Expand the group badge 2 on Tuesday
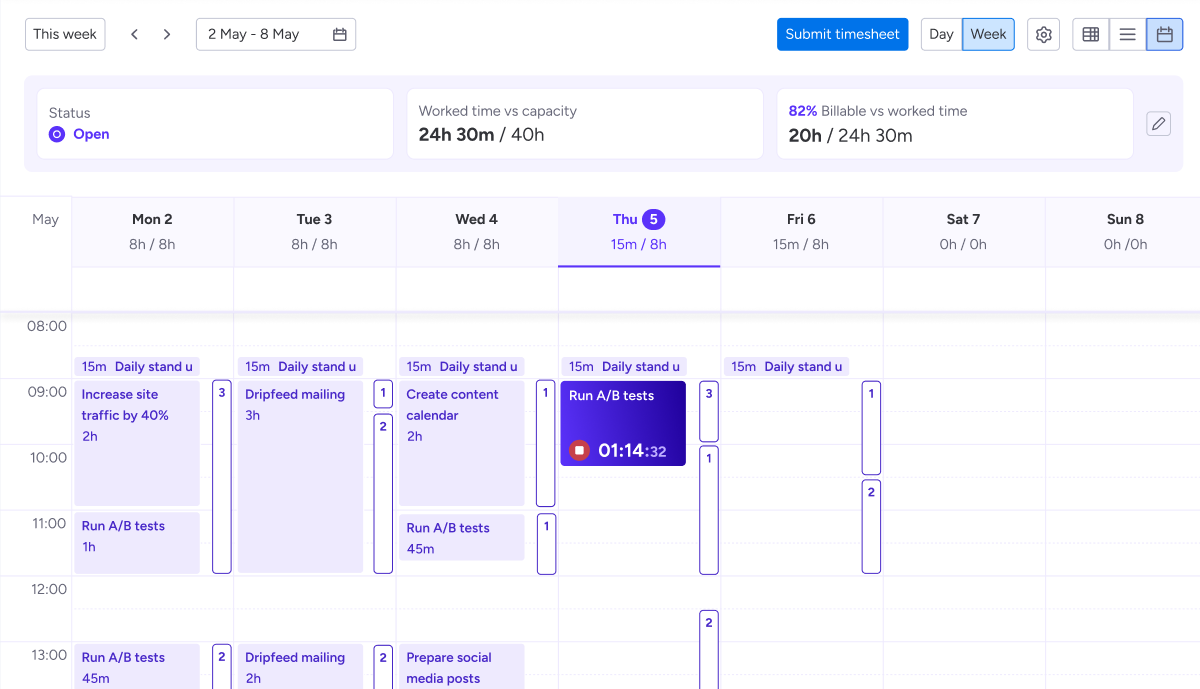This screenshot has height=689, width=1200. coord(383,426)
